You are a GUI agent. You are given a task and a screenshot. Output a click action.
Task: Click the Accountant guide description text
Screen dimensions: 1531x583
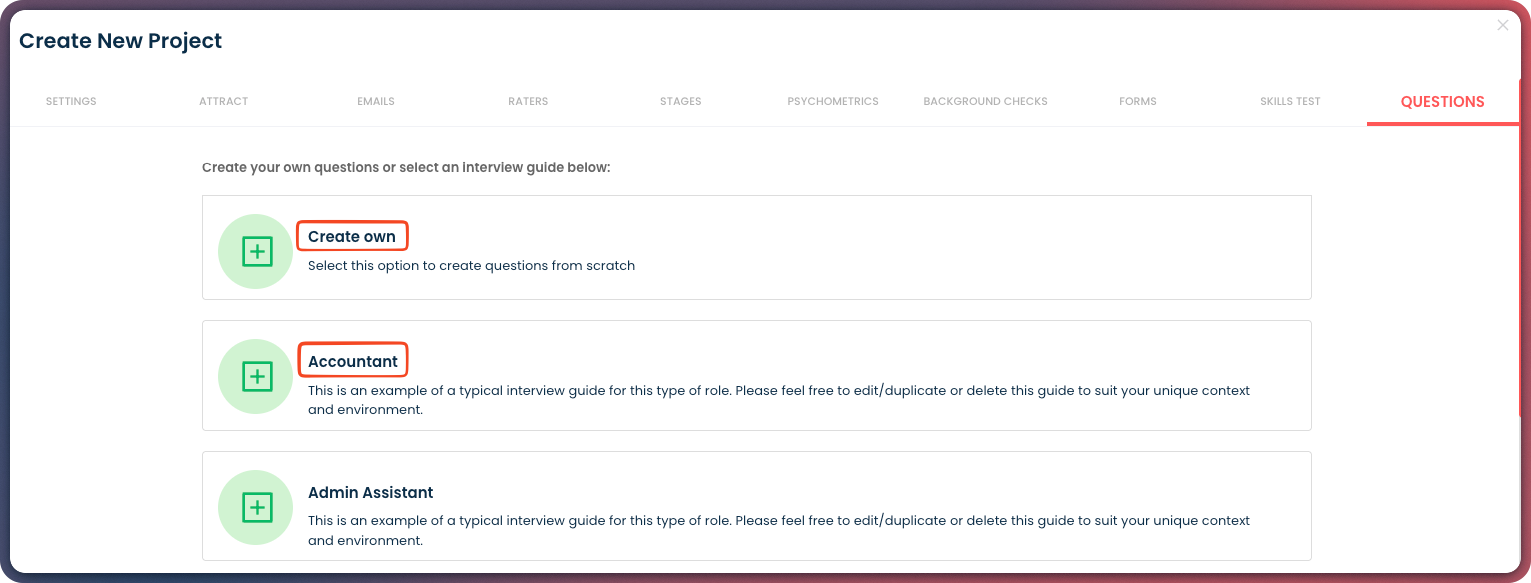(x=778, y=400)
